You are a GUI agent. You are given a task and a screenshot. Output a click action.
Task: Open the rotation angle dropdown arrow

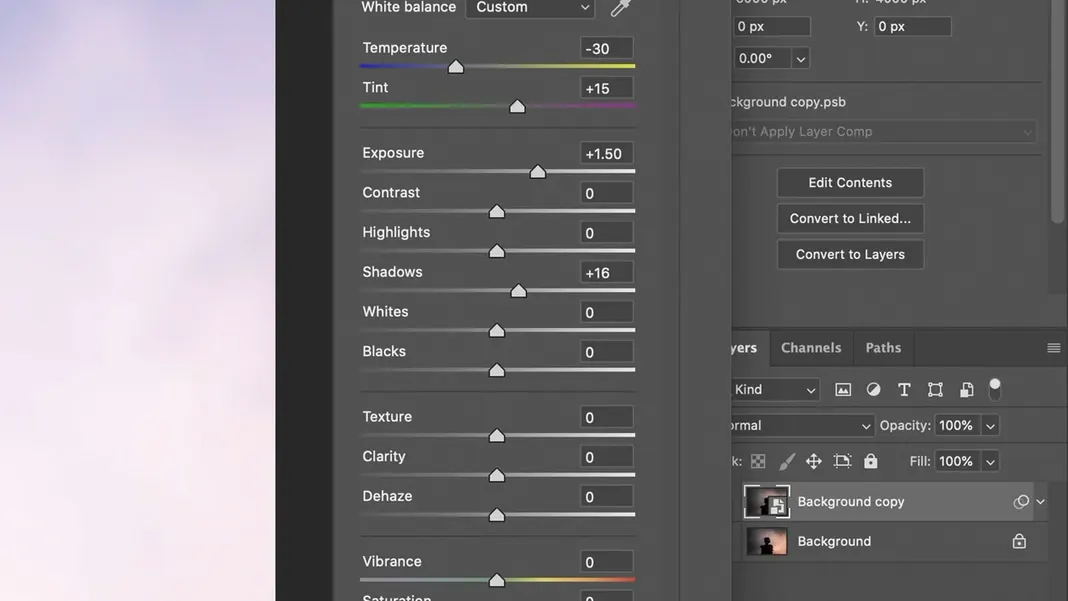coord(801,59)
